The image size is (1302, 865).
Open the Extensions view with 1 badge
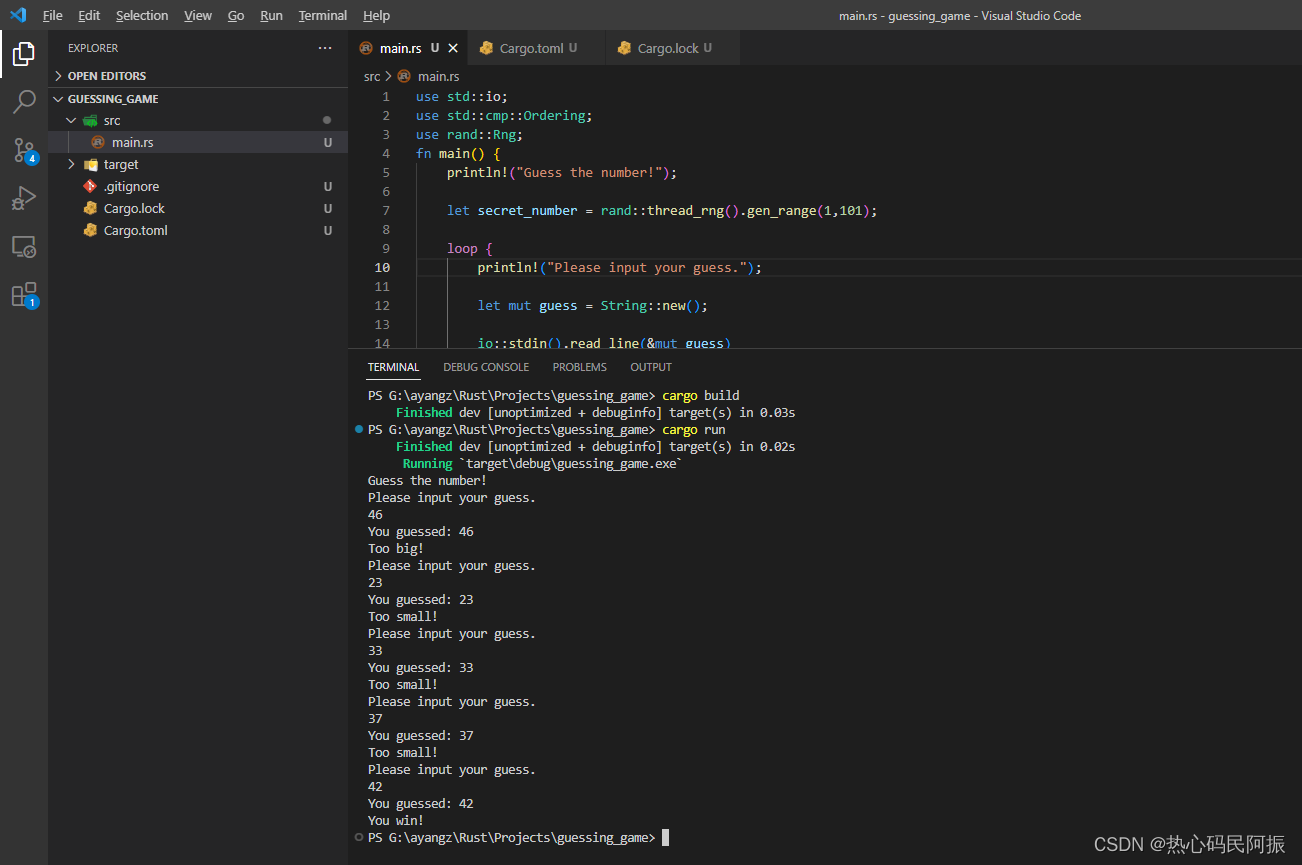[x=24, y=295]
